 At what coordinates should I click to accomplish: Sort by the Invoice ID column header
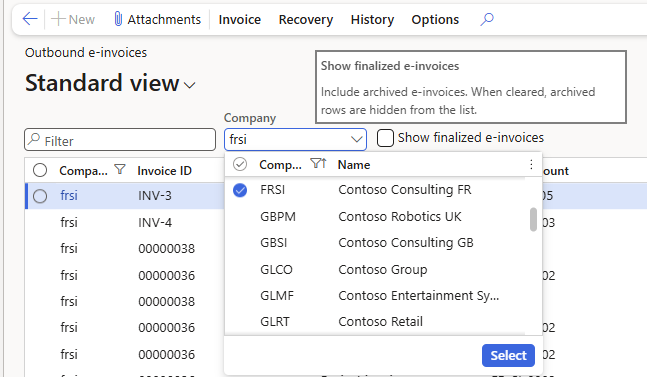point(165,171)
